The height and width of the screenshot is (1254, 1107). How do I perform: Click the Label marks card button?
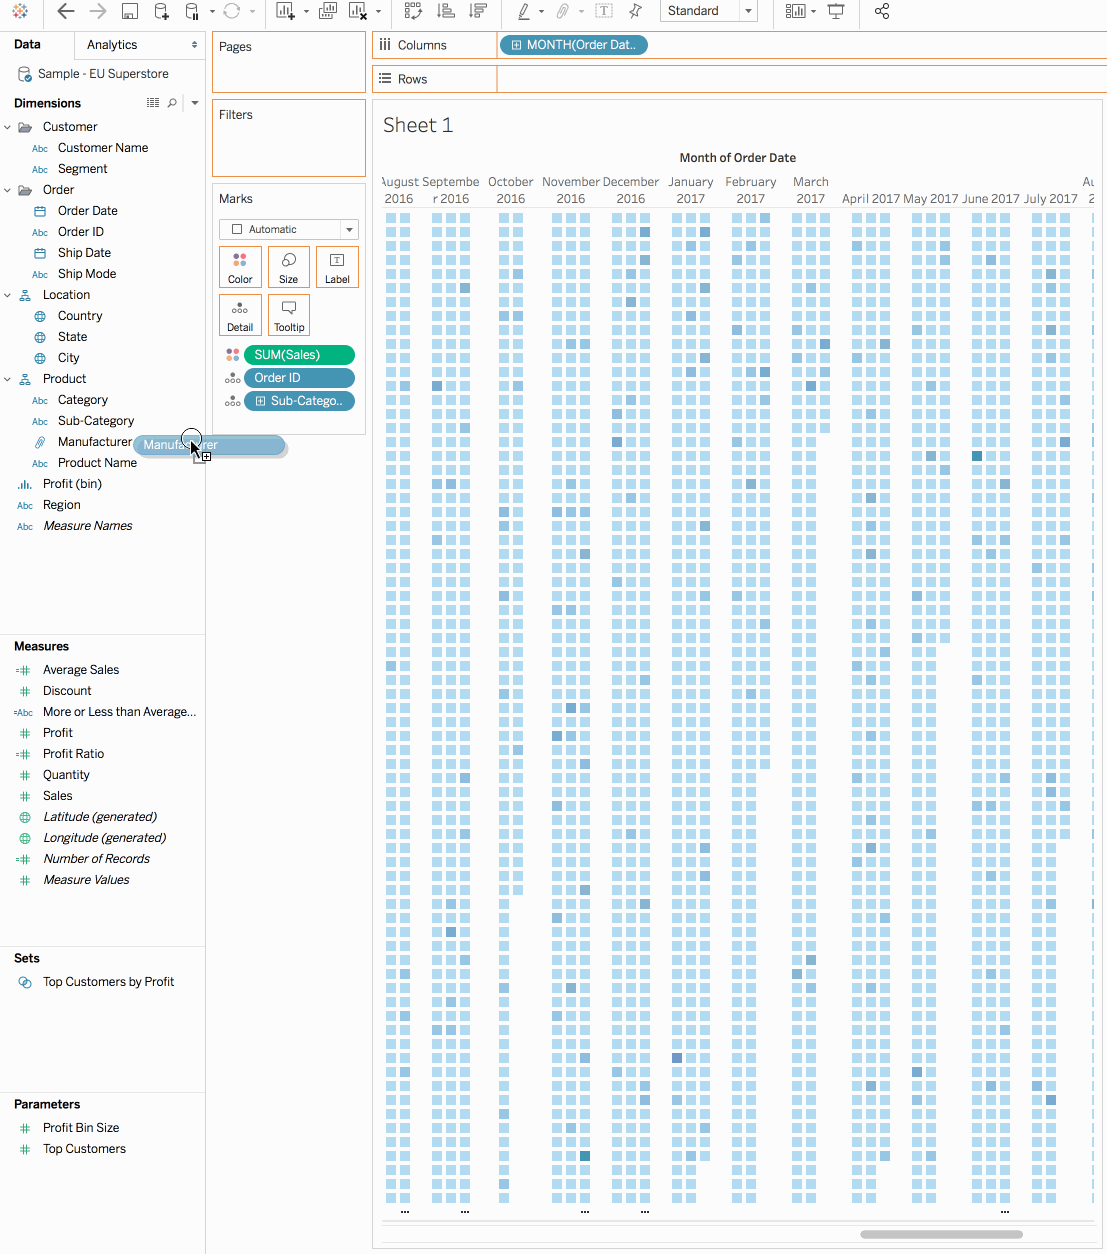(337, 267)
